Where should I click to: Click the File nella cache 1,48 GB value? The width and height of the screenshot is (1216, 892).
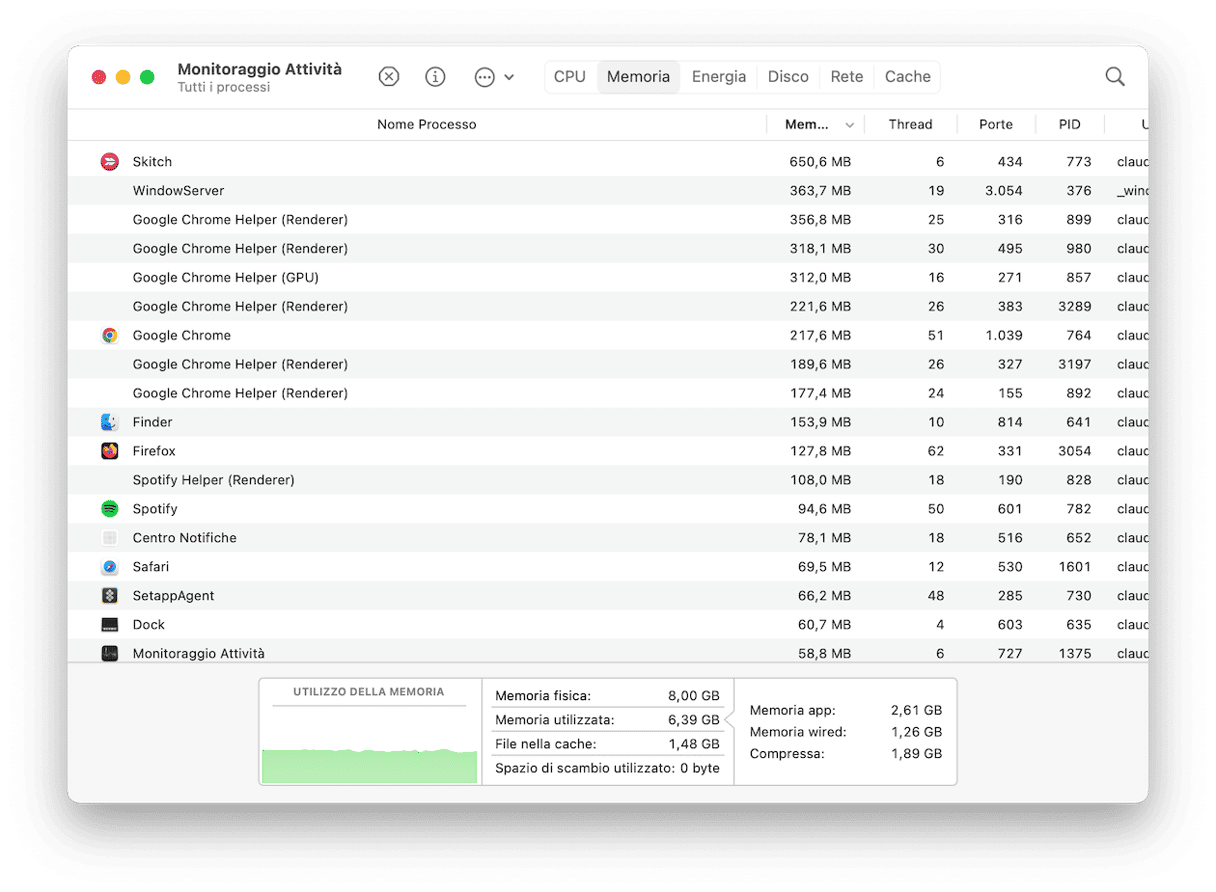click(694, 745)
